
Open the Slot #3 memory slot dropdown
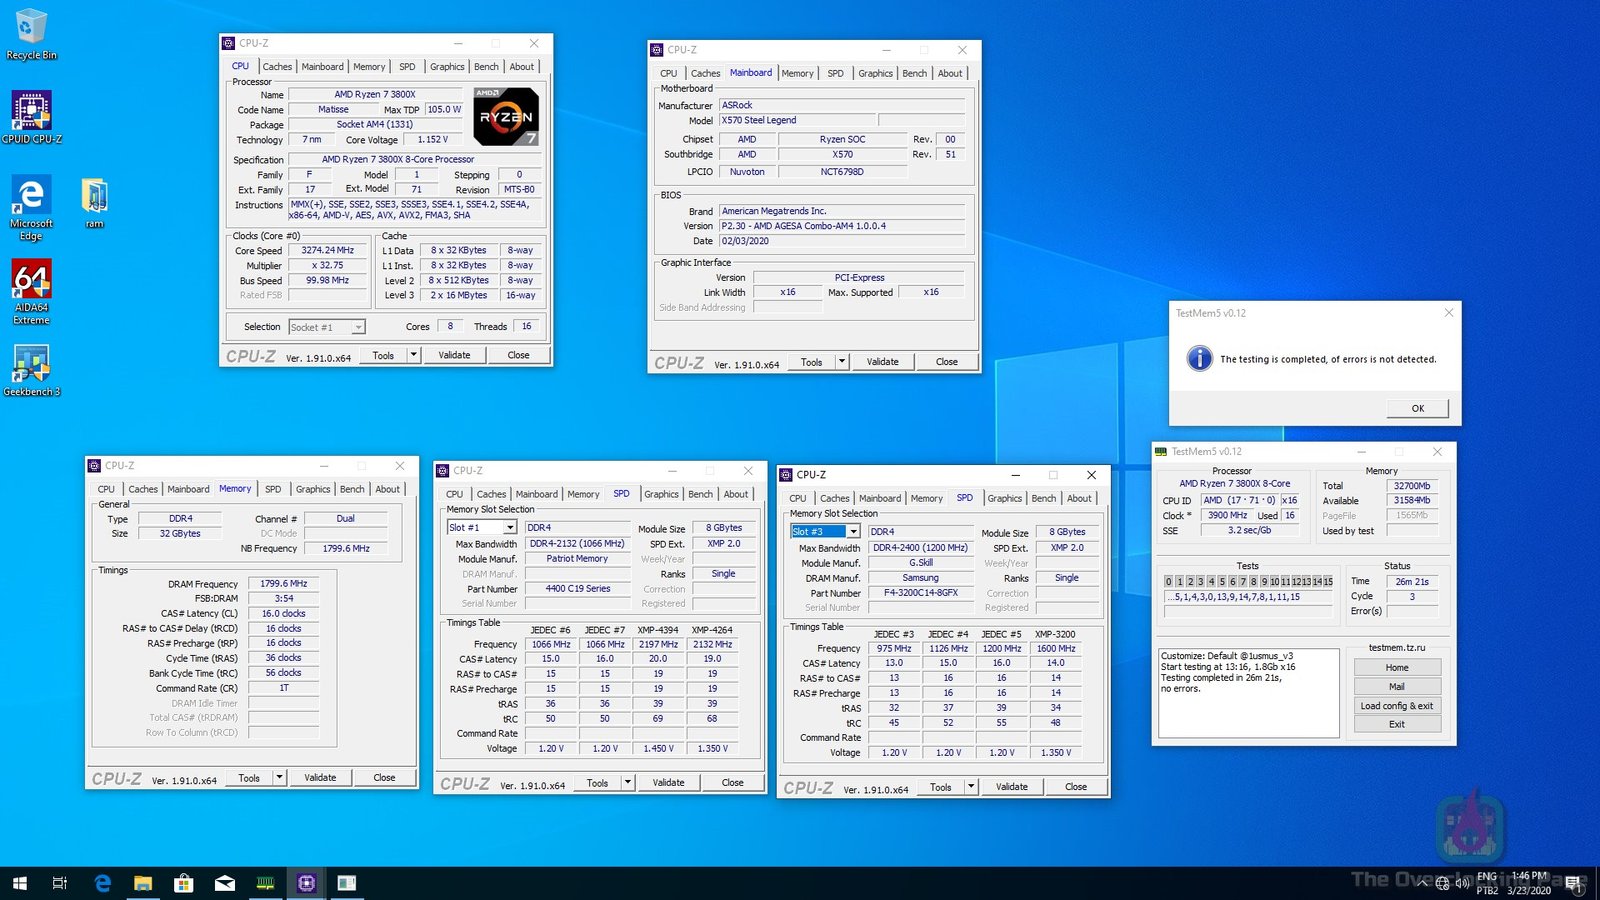coord(852,532)
